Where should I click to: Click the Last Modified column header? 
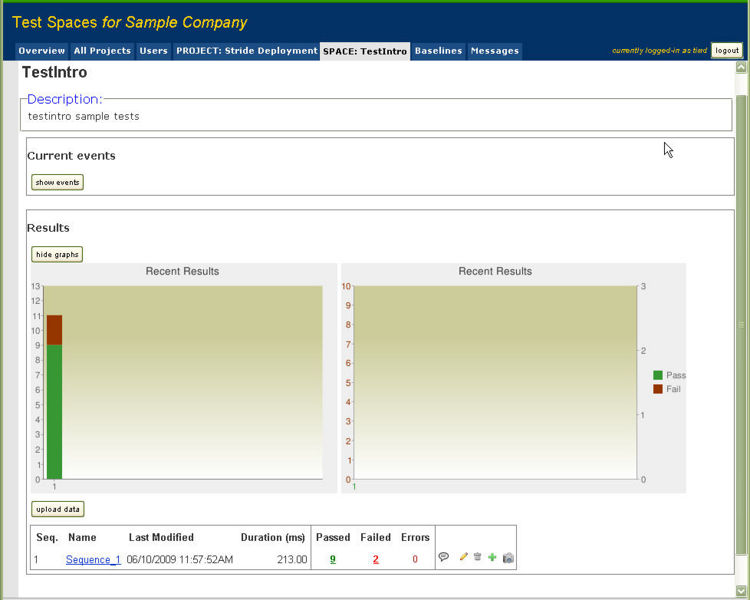coord(161,537)
